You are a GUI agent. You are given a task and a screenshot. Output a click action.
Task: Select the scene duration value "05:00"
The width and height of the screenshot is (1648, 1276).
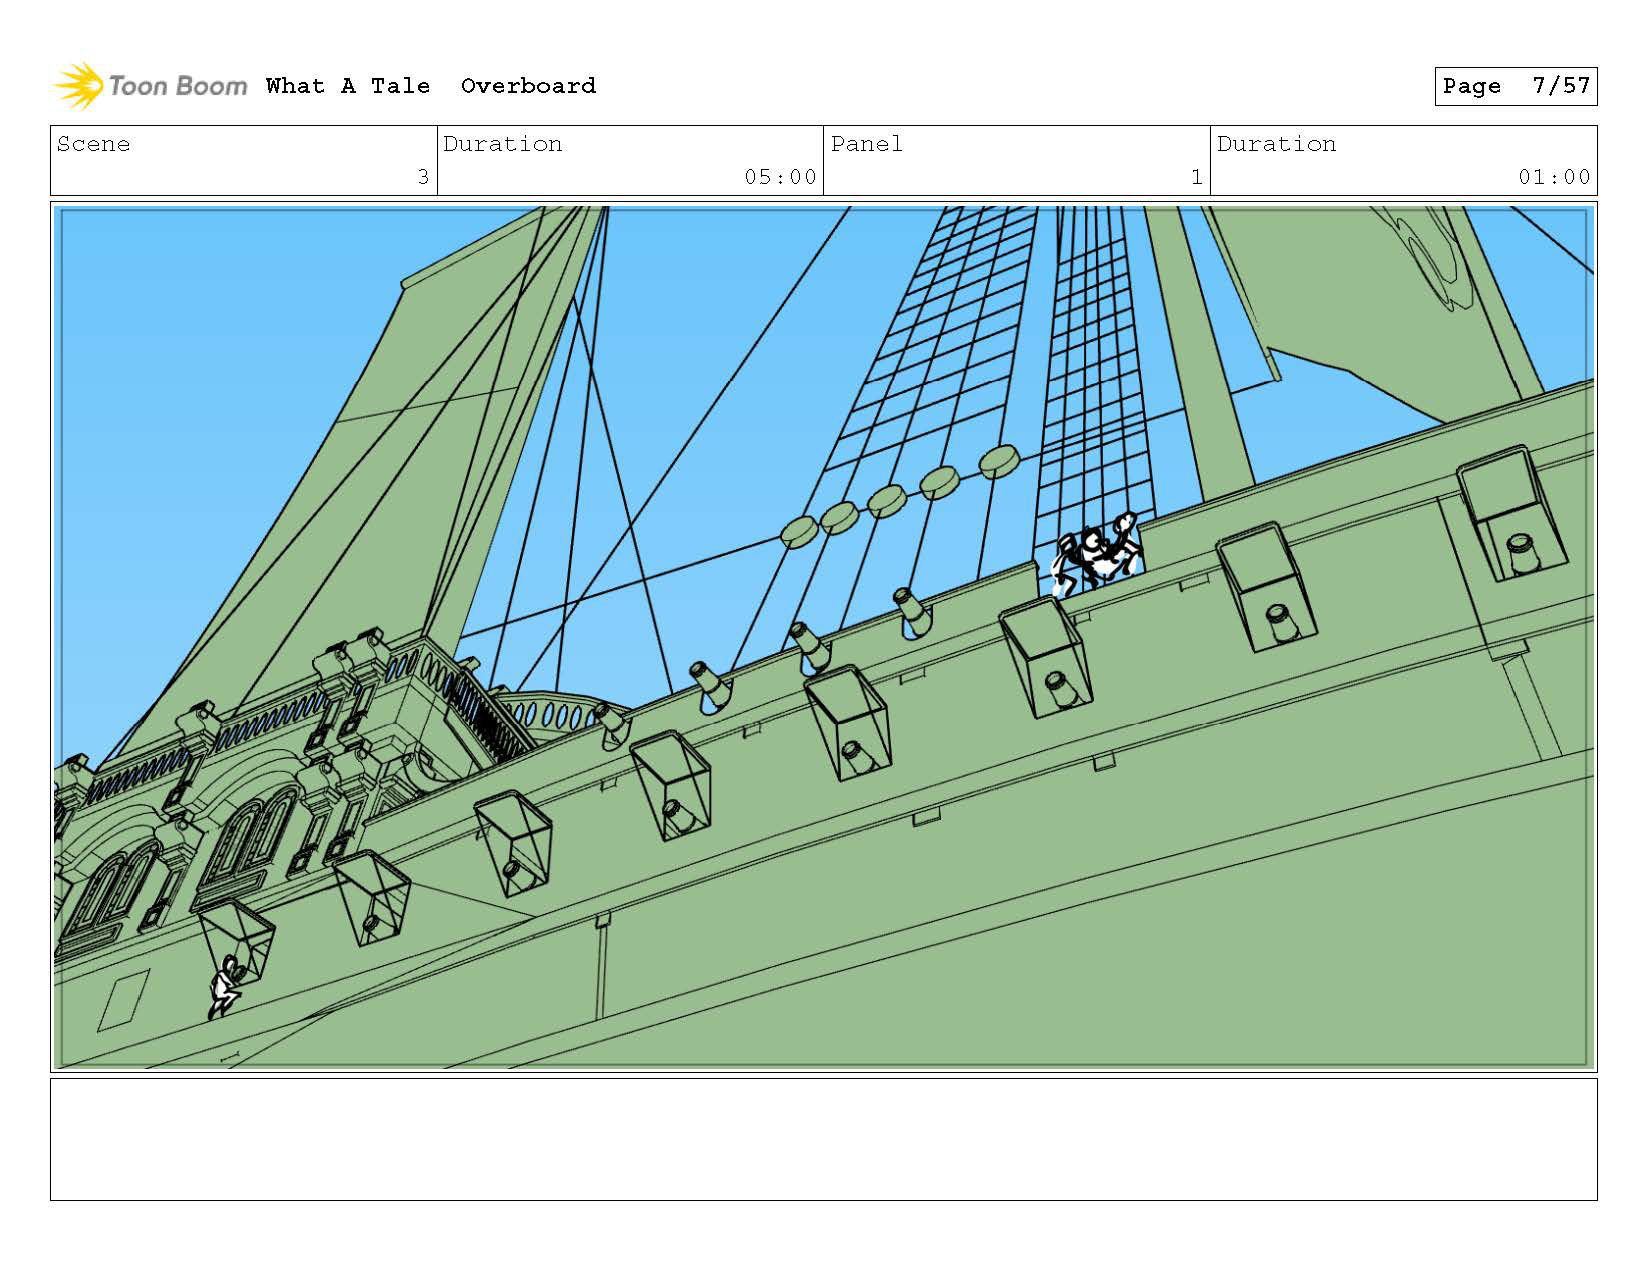point(780,177)
